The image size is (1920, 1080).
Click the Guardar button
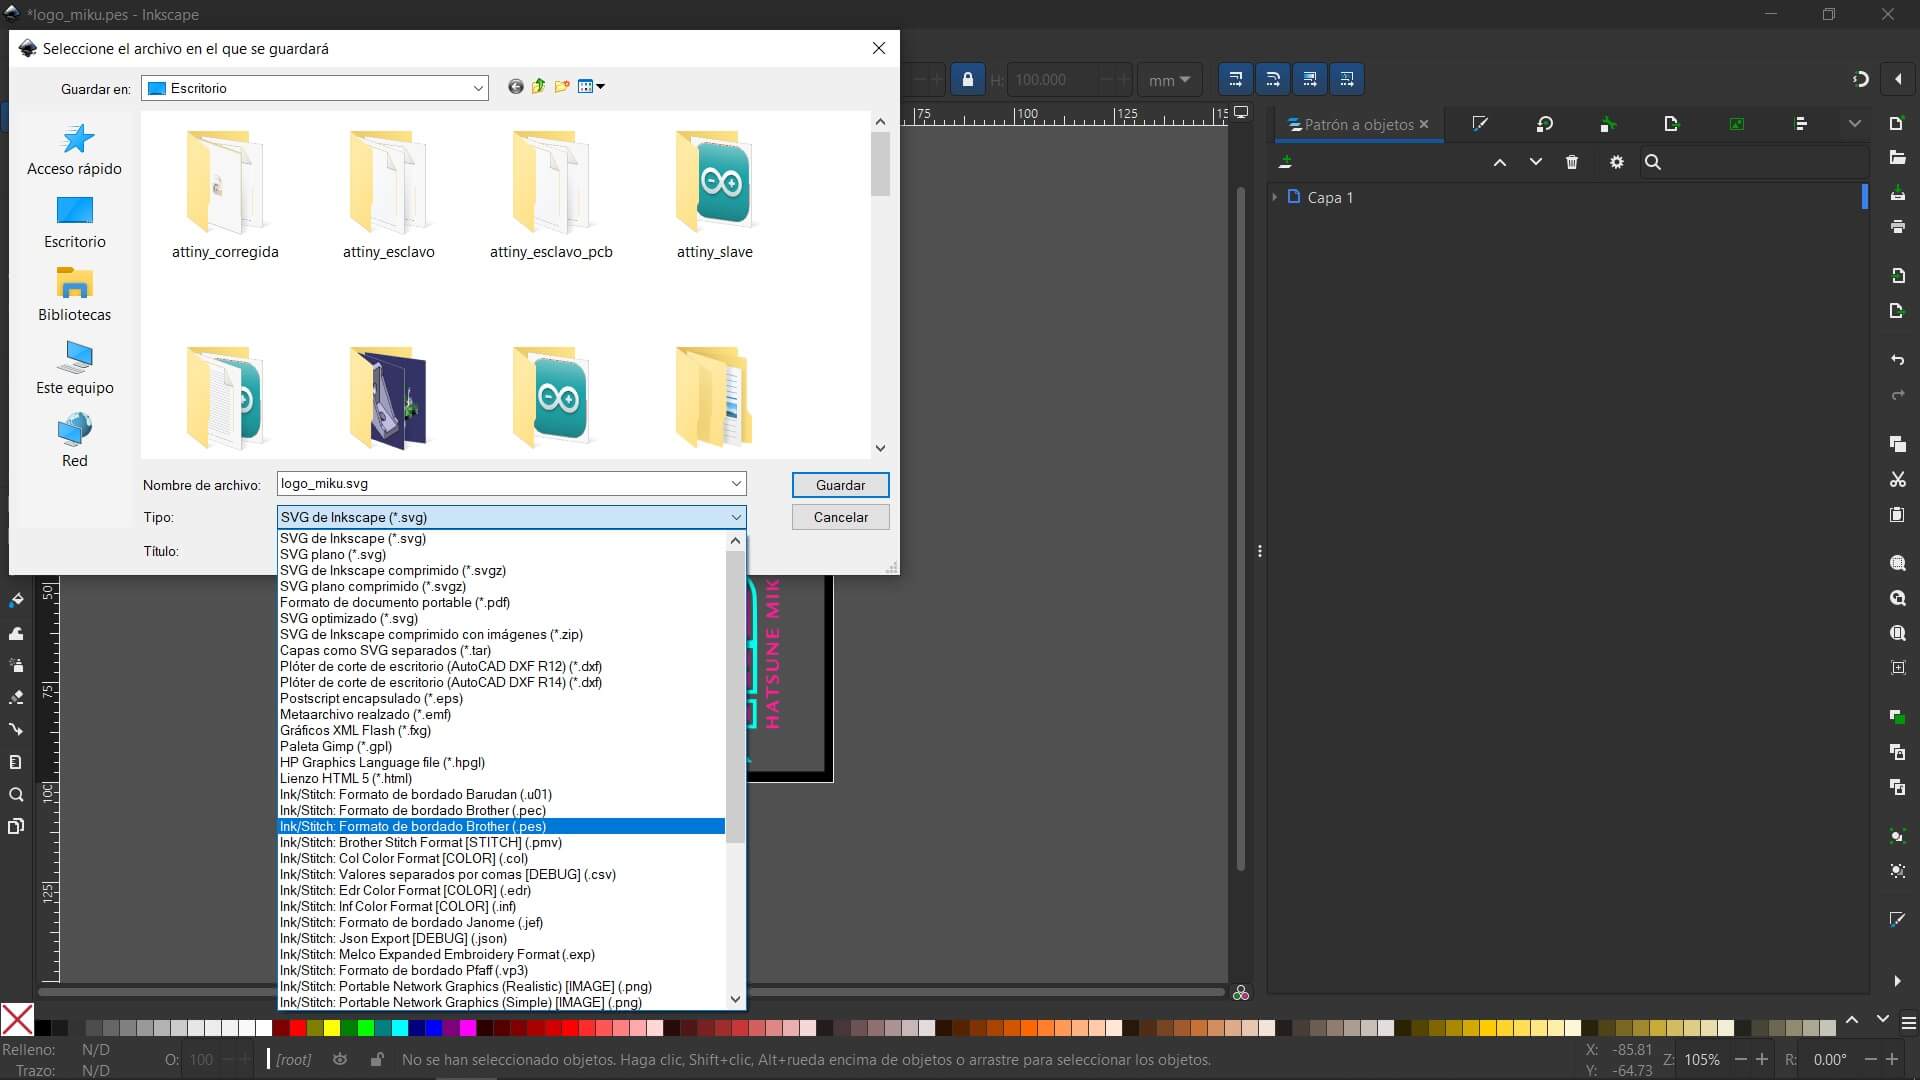pos(840,485)
